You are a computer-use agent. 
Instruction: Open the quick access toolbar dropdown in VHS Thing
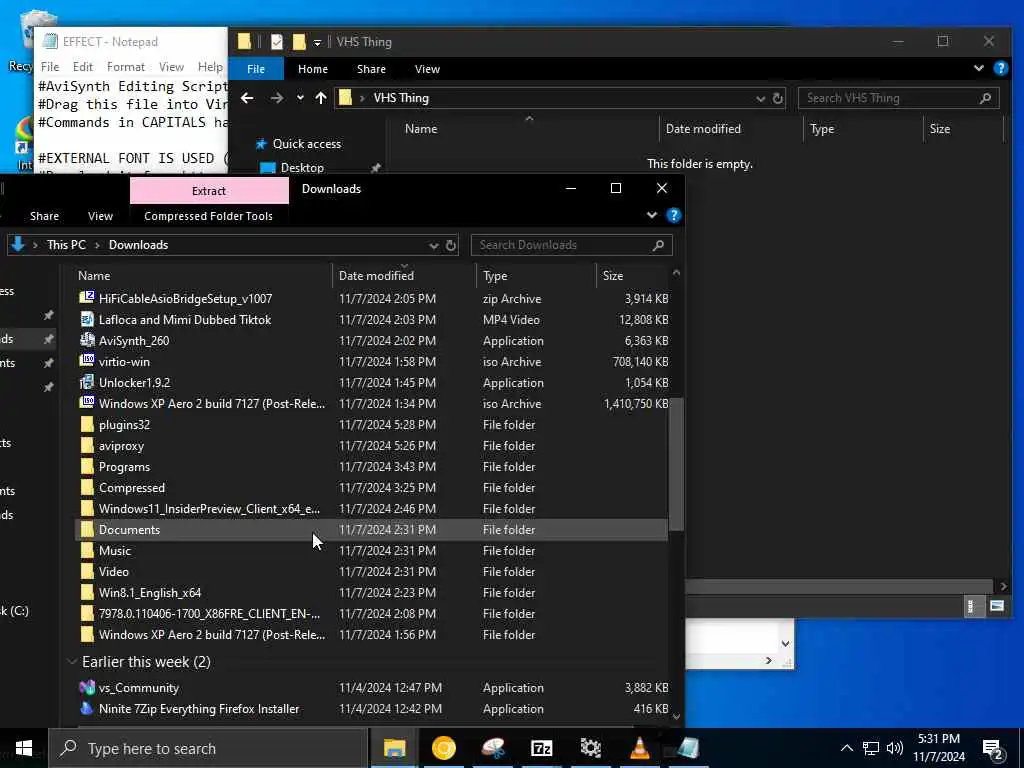pyautogui.click(x=317, y=42)
